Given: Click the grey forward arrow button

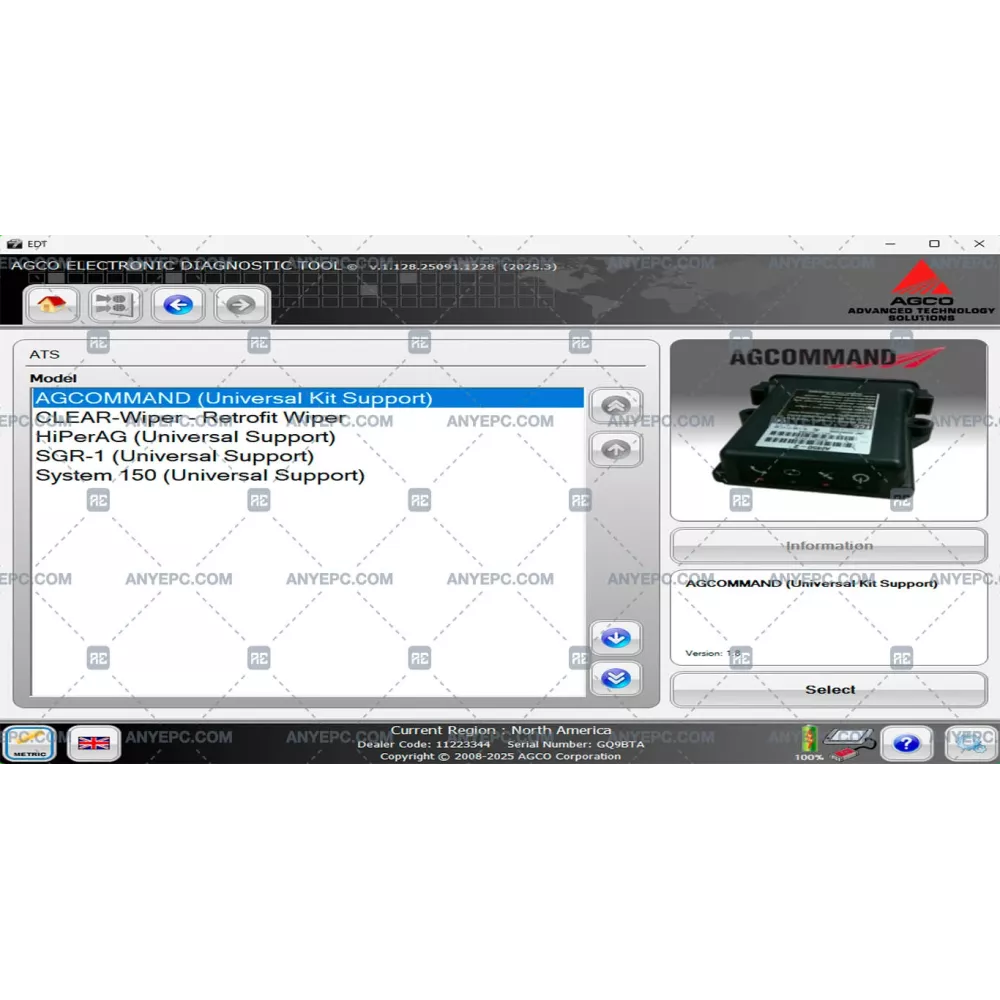Looking at the screenshot, I should (241, 304).
